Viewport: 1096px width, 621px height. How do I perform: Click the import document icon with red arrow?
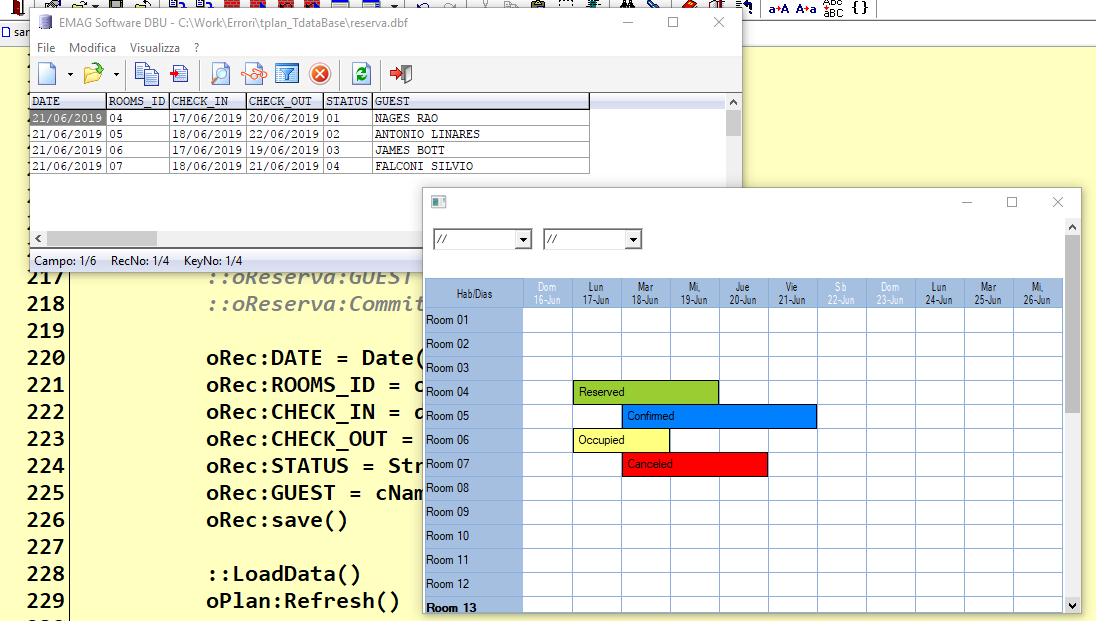click(180, 73)
